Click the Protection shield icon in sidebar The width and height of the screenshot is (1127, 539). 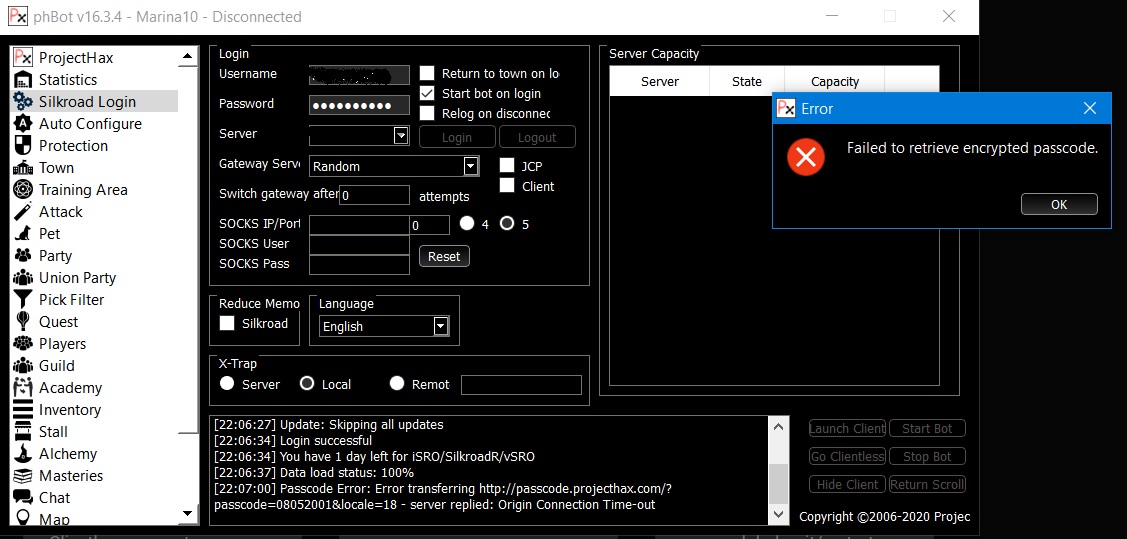[x=23, y=146]
